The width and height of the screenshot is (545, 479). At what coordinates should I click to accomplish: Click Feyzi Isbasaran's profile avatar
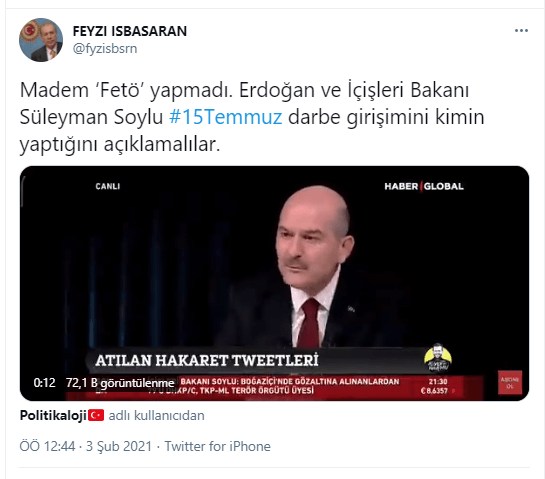[x=41, y=40]
